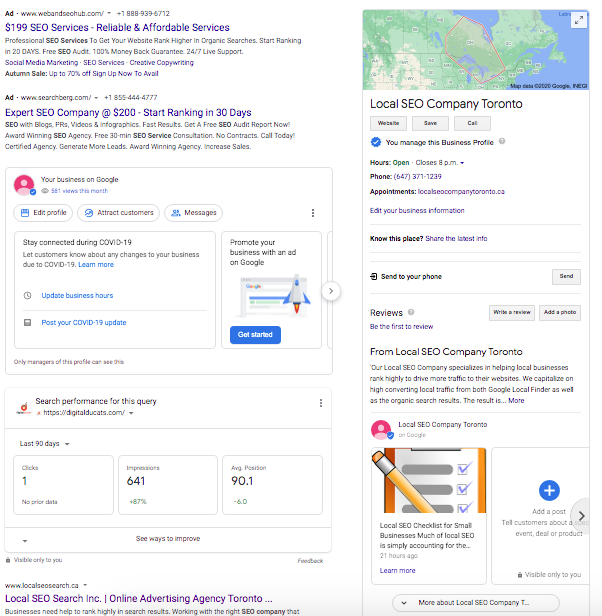The image size is (602, 616).
Task: Click the blue Get started button
Action: click(255, 335)
